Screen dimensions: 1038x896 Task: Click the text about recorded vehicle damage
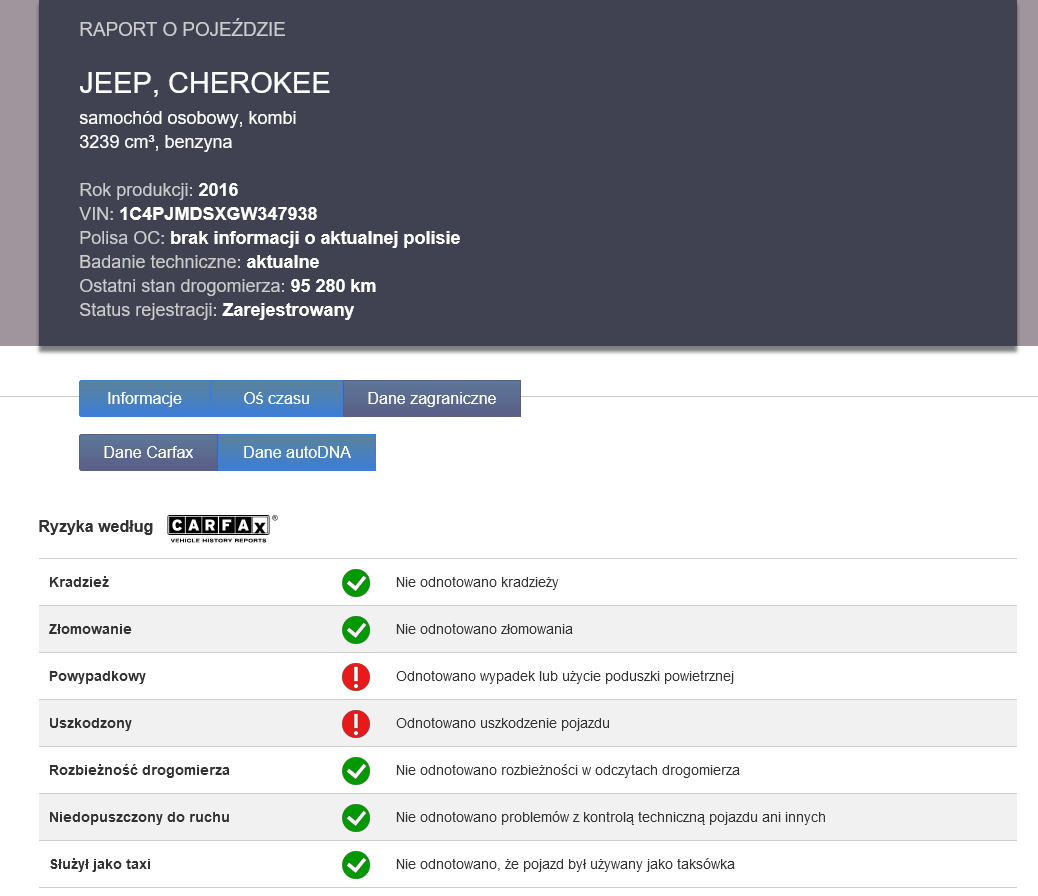(503, 723)
